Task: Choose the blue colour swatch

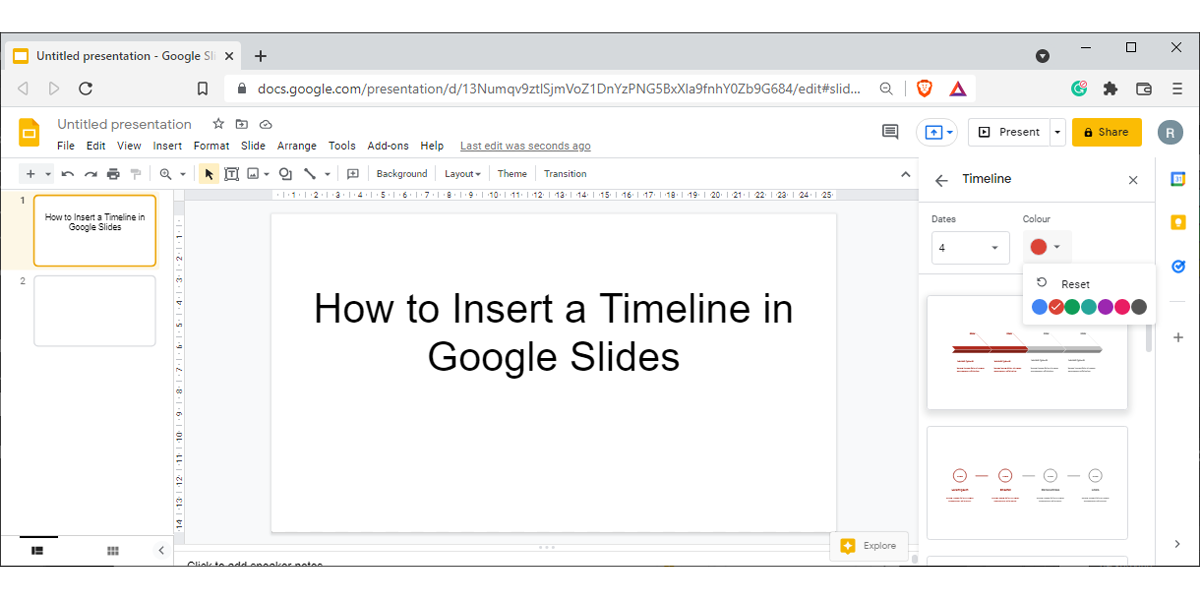Action: click(x=1040, y=307)
